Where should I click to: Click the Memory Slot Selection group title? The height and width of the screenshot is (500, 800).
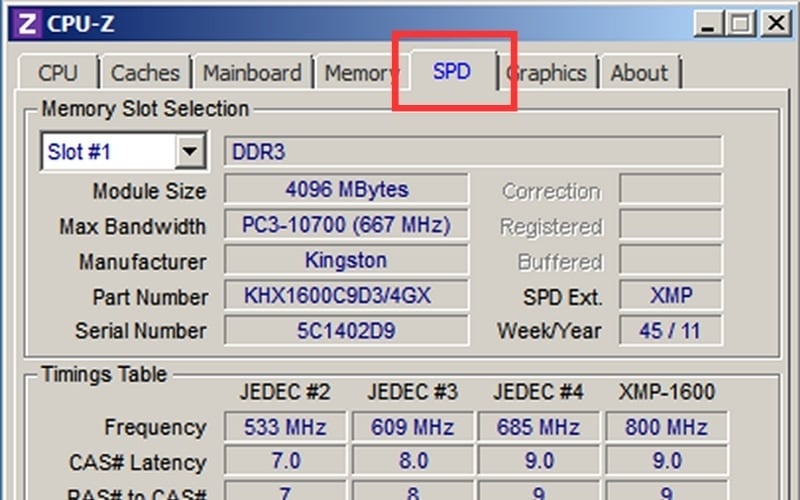pos(145,109)
